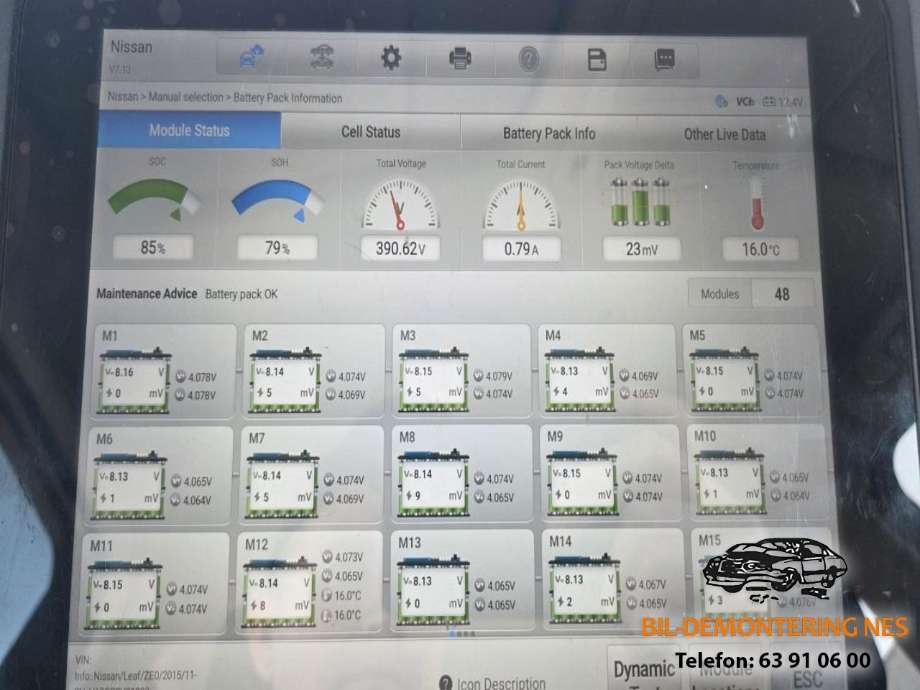The height and width of the screenshot is (690, 920).
Task: Tap the Total Current gauge dial
Action: click(521, 205)
